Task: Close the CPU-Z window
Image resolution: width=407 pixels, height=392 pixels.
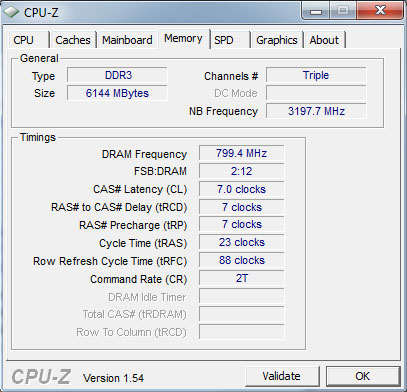Action: [380, 11]
